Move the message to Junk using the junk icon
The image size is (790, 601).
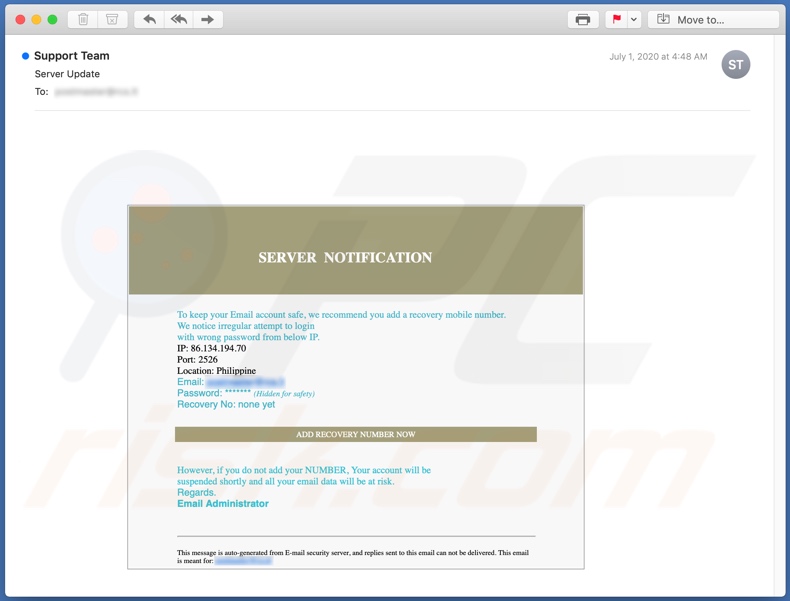(x=112, y=20)
